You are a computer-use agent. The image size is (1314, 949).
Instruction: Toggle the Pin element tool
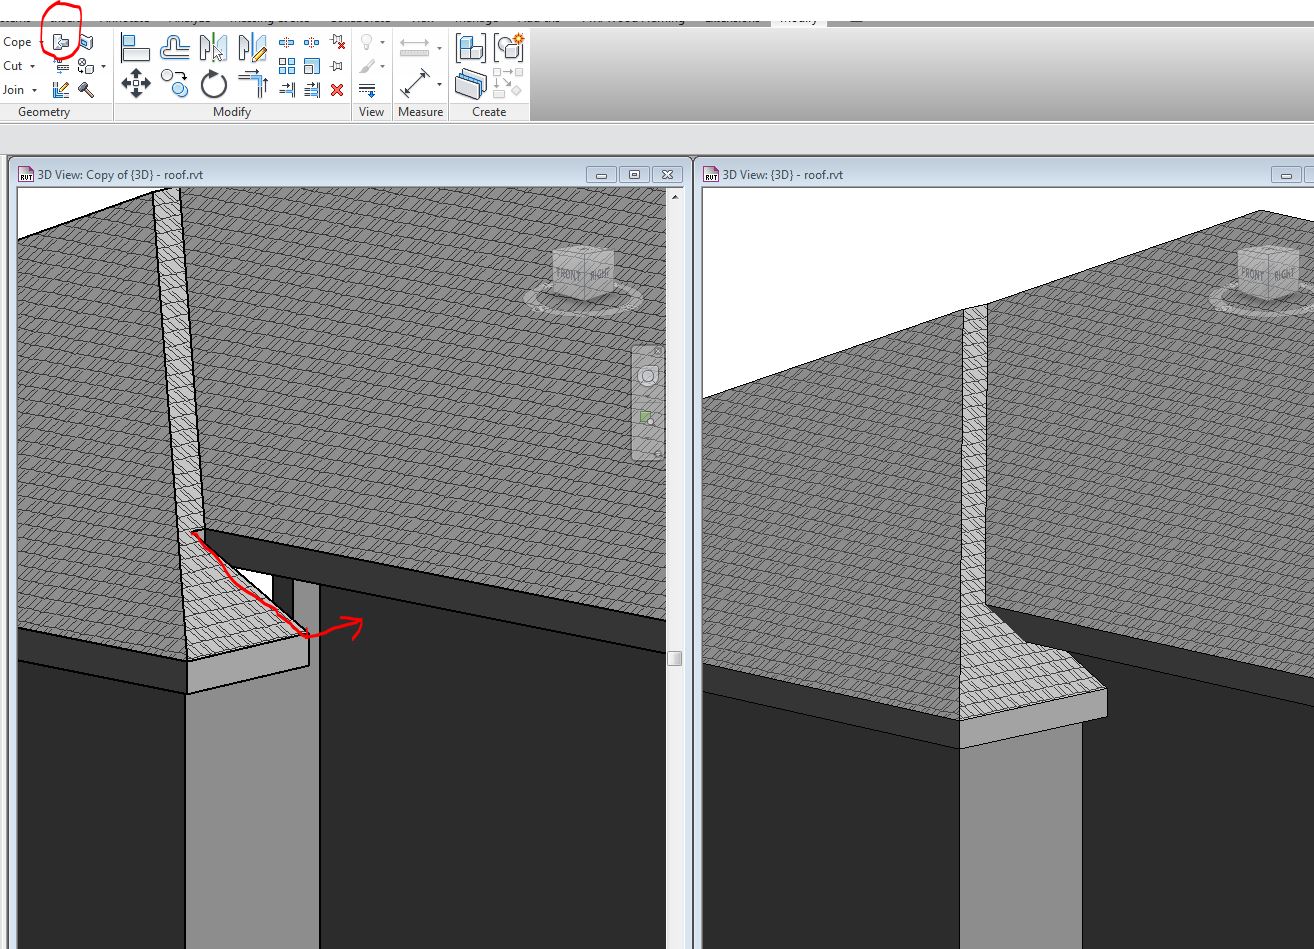[337, 66]
